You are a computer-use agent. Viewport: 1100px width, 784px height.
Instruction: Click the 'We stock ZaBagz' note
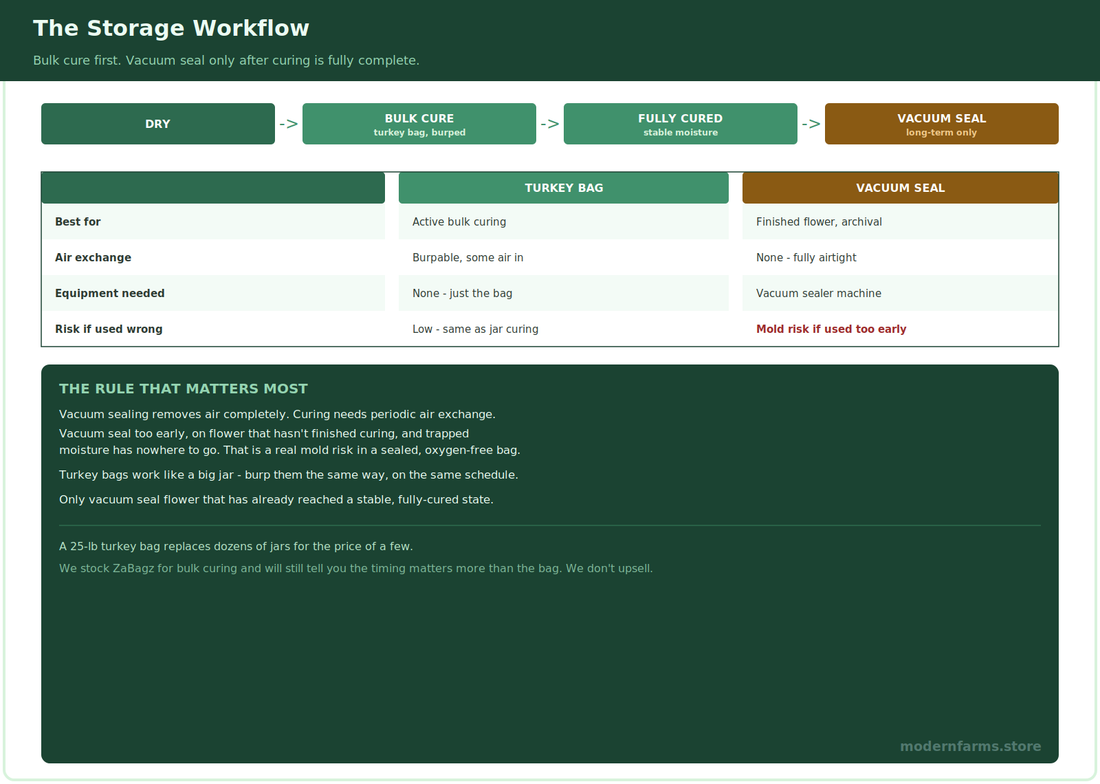coord(356,568)
